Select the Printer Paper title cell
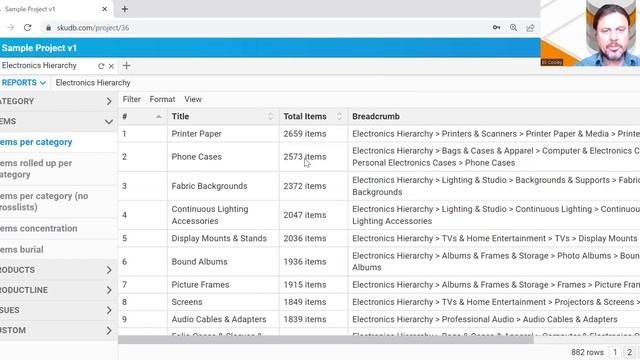The height and width of the screenshot is (360, 640). pos(223,134)
